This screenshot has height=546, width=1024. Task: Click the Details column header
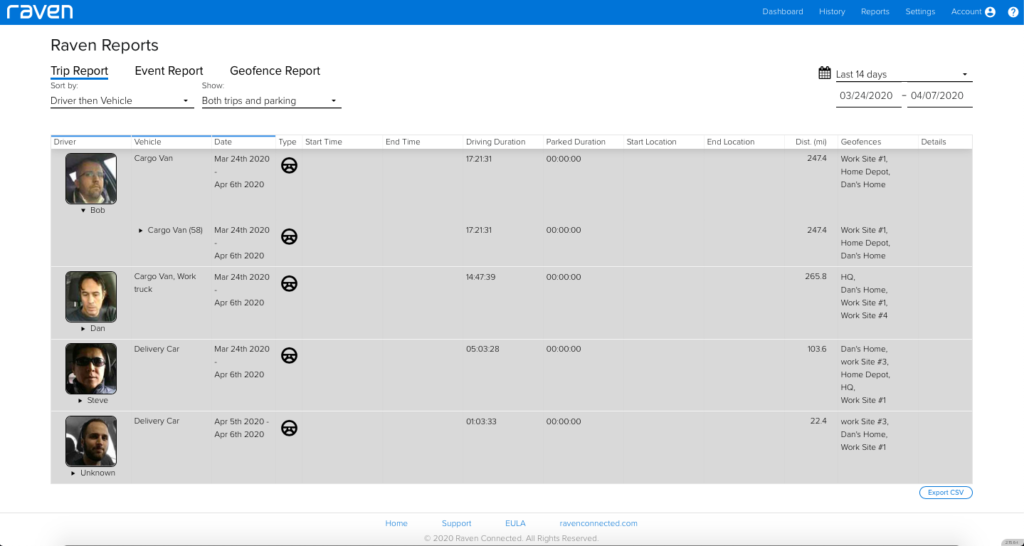pyautogui.click(x=944, y=142)
